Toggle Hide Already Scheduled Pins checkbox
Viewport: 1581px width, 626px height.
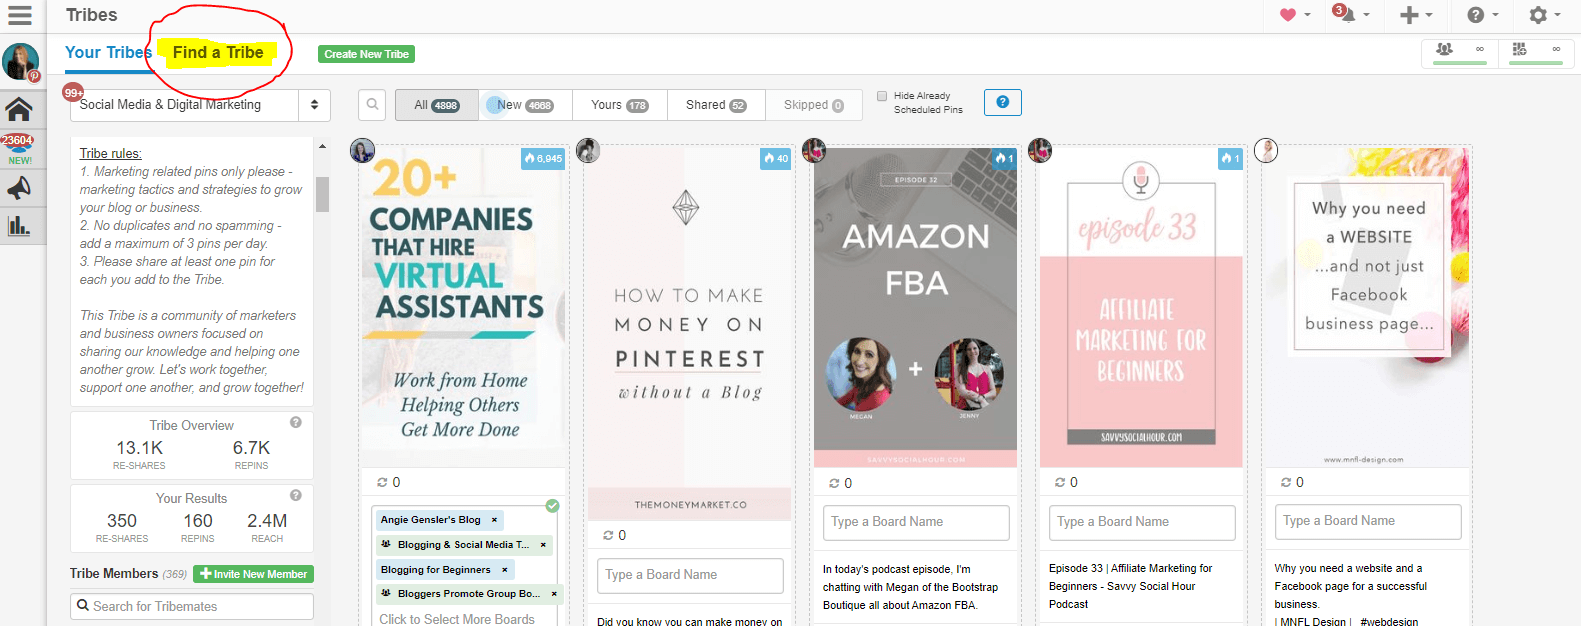click(882, 96)
